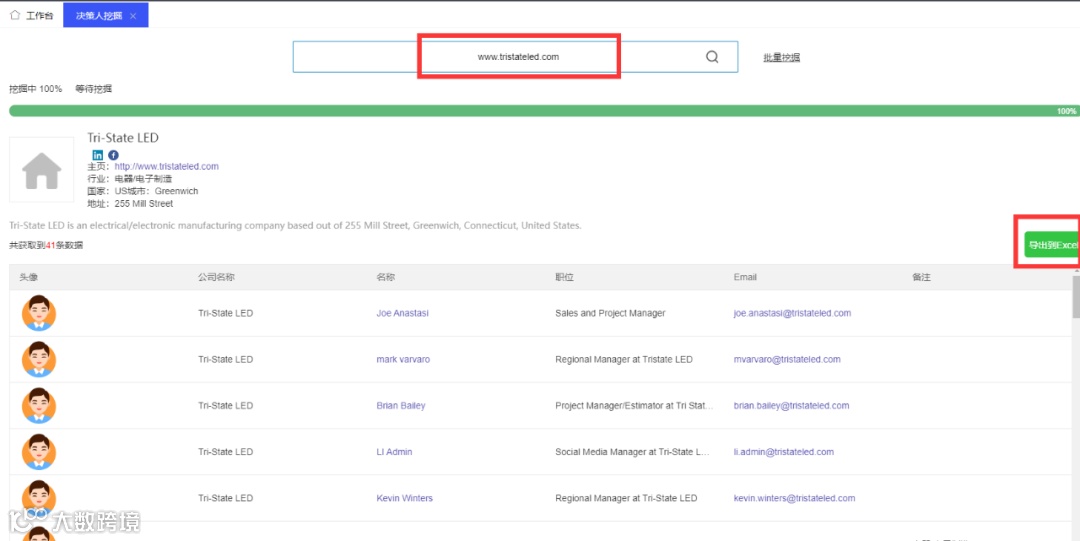Select the Project Manager/Estimator position cell
The height and width of the screenshot is (541, 1080).
point(634,405)
